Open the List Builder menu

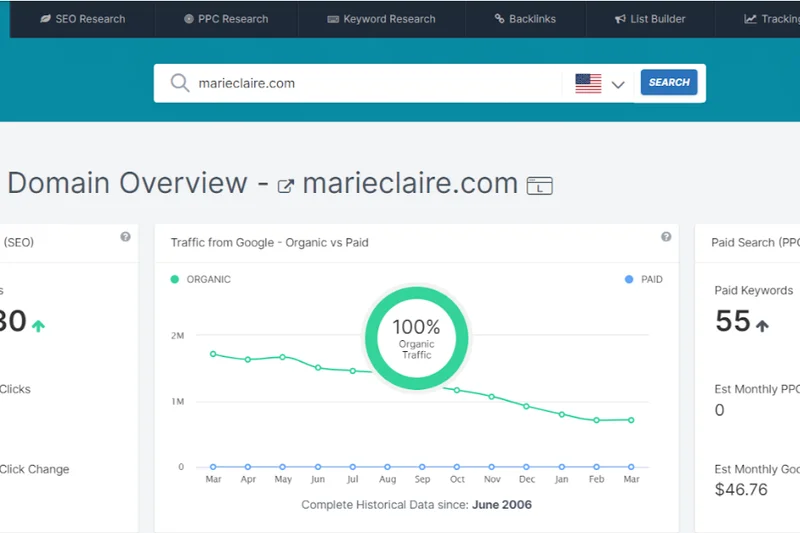pyautogui.click(x=650, y=19)
